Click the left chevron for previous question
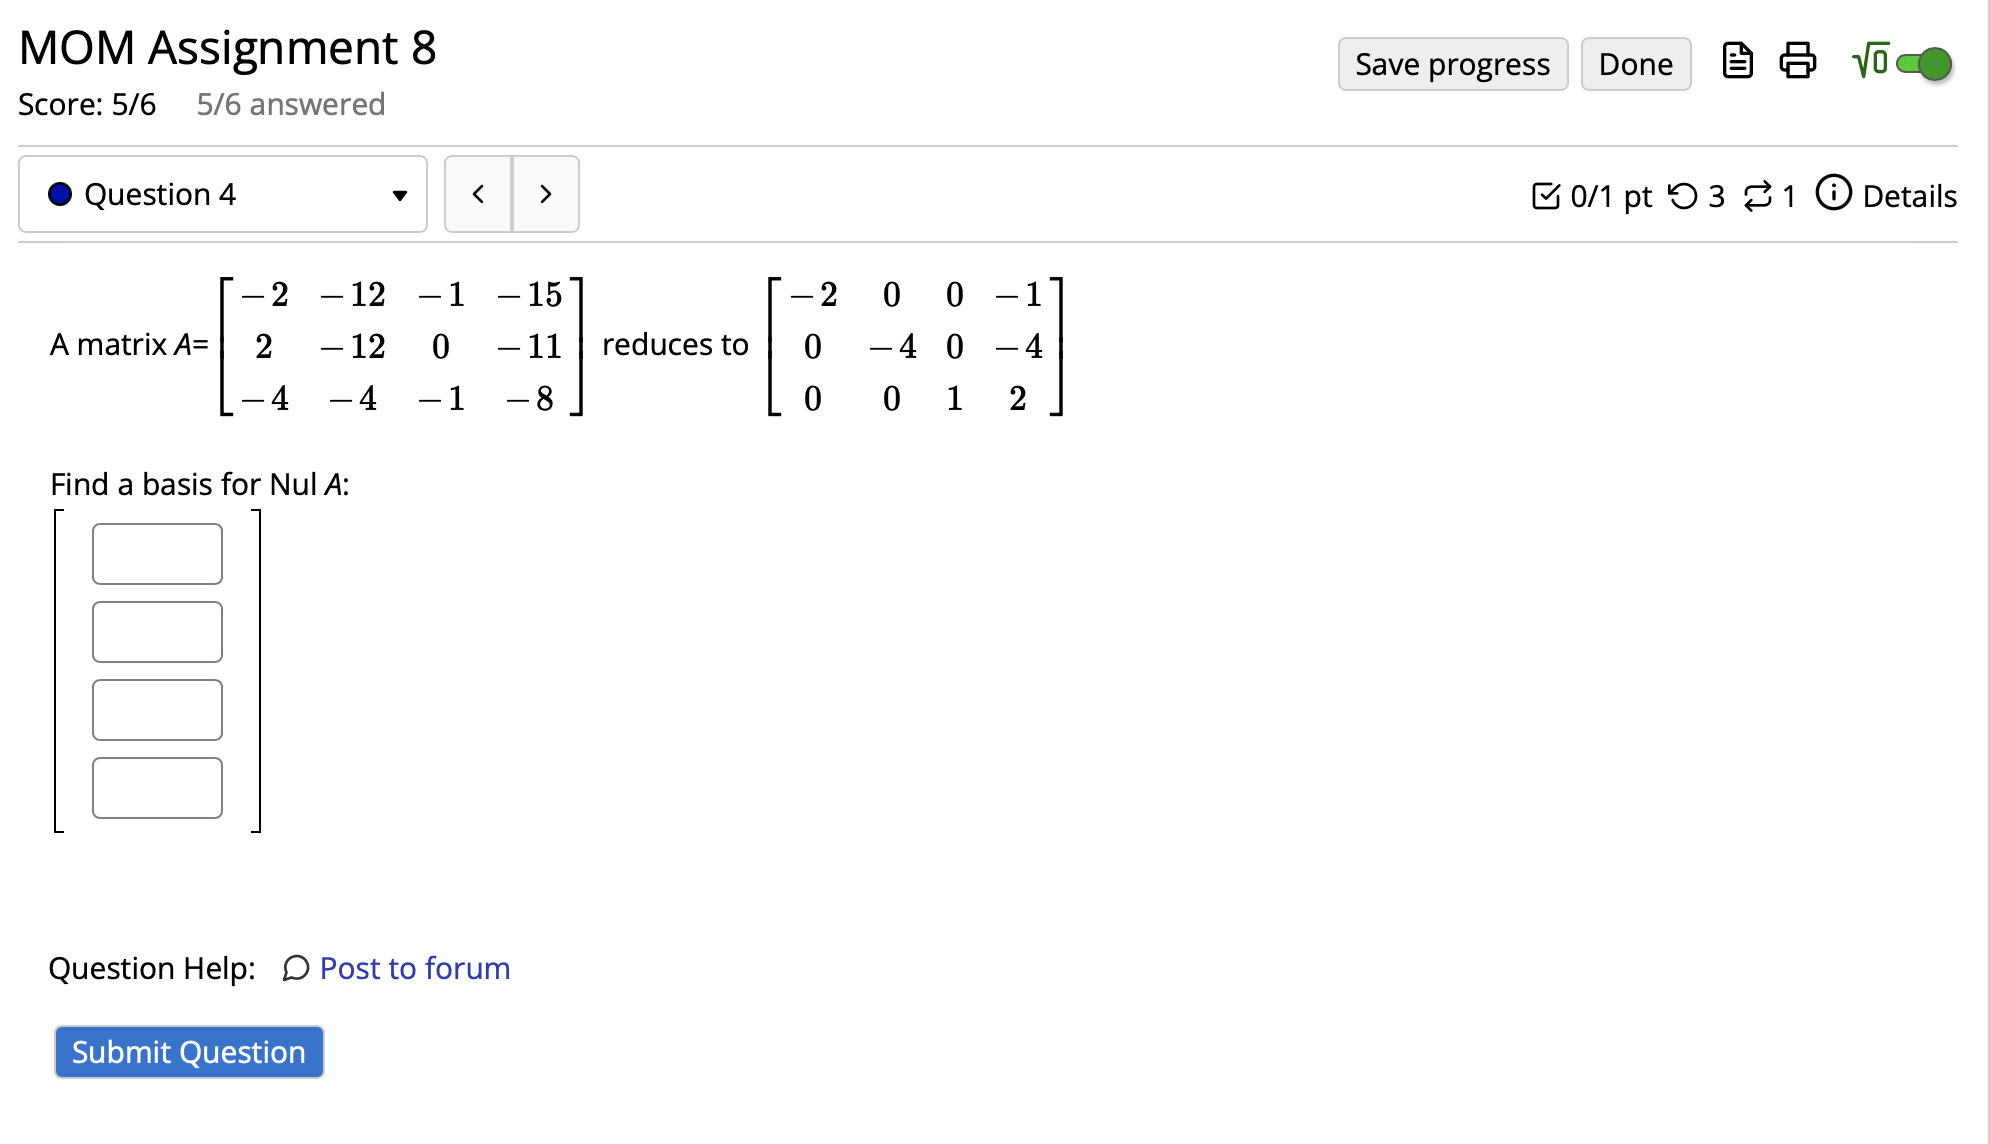Image resolution: width=1990 pixels, height=1144 pixels. click(478, 194)
